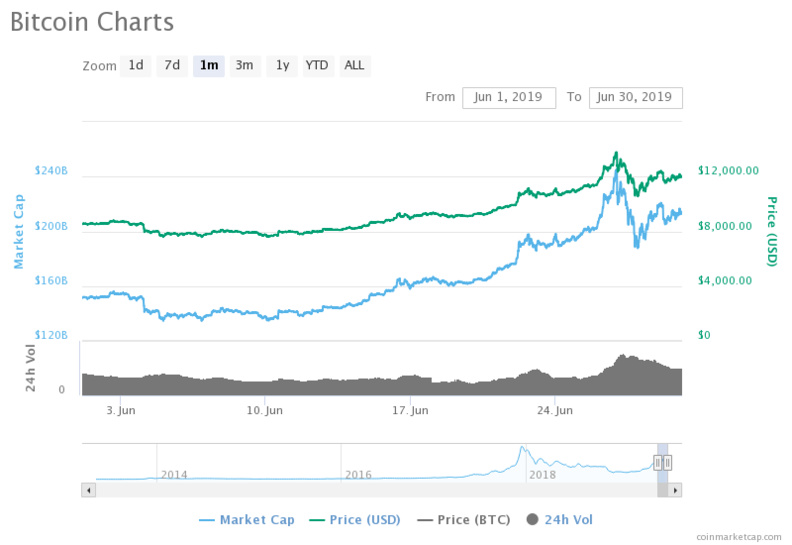This screenshot has width=792, height=545.
Task: Select the 1m zoom button
Action: pyautogui.click(x=208, y=66)
